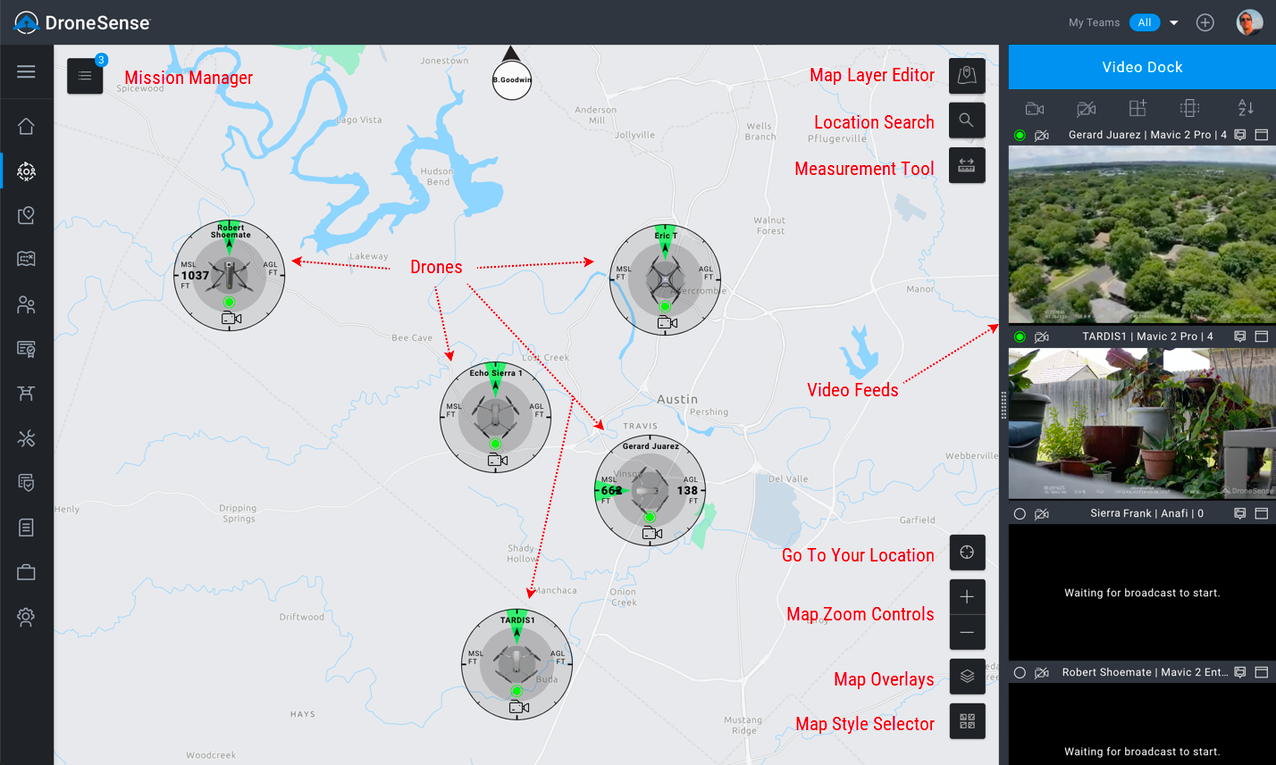The image size is (1276, 765).
Task: Open the map pin sidebar section
Action: point(26,216)
